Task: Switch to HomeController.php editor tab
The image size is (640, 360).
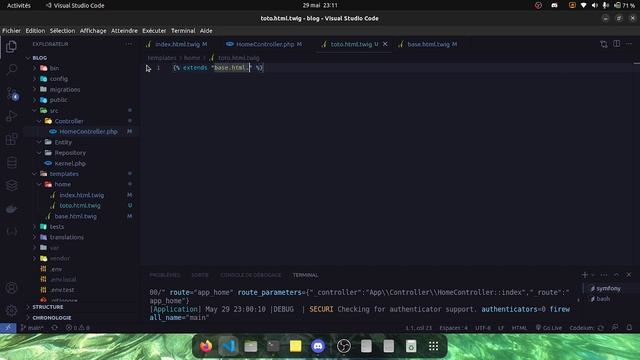Action: (x=264, y=44)
